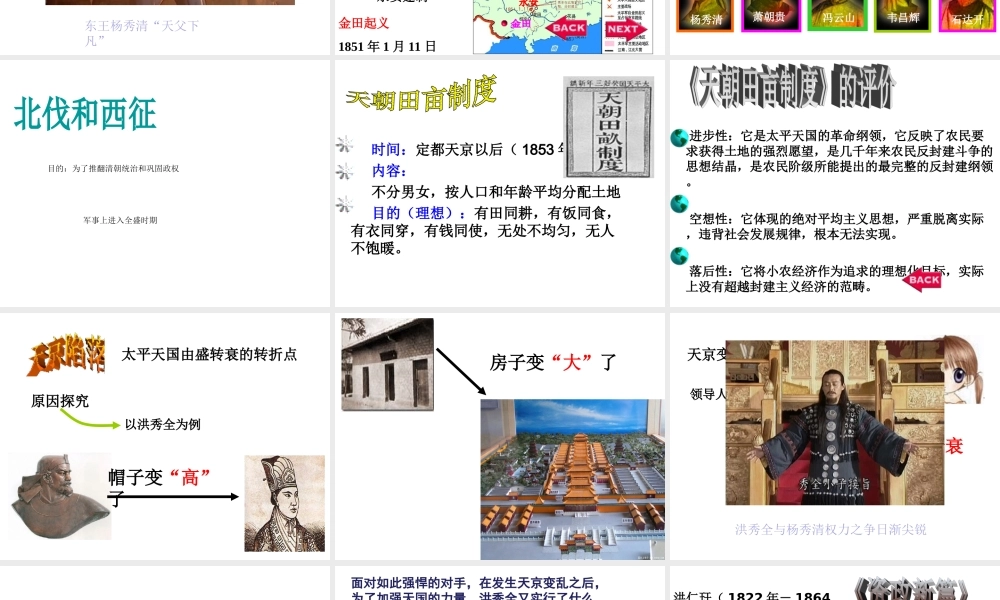1000x600 pixels.
Task: Click the drawn portrait with tall hat
Action: (x=284, y=503)
